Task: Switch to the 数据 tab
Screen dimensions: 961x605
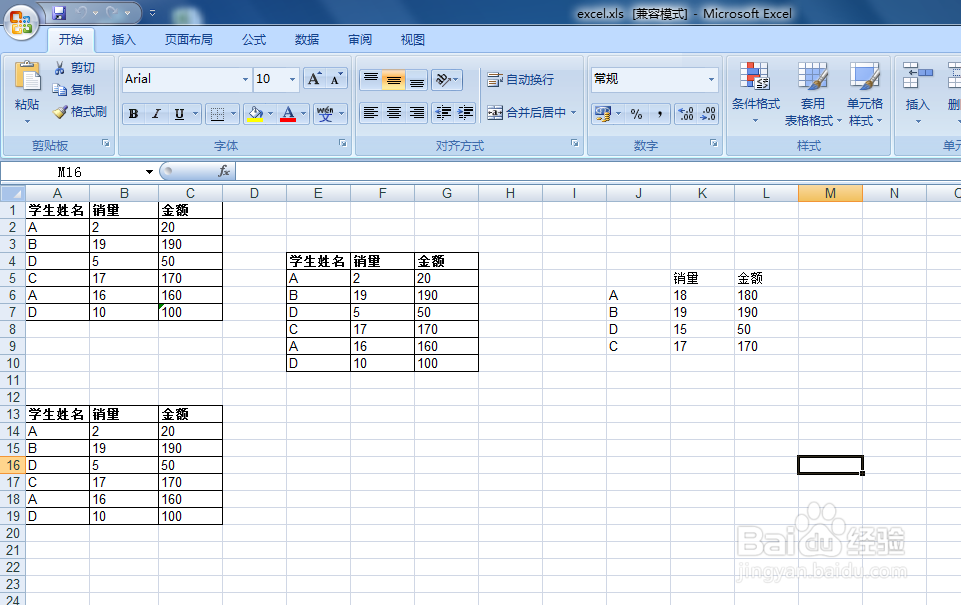Action: (306, 40)
